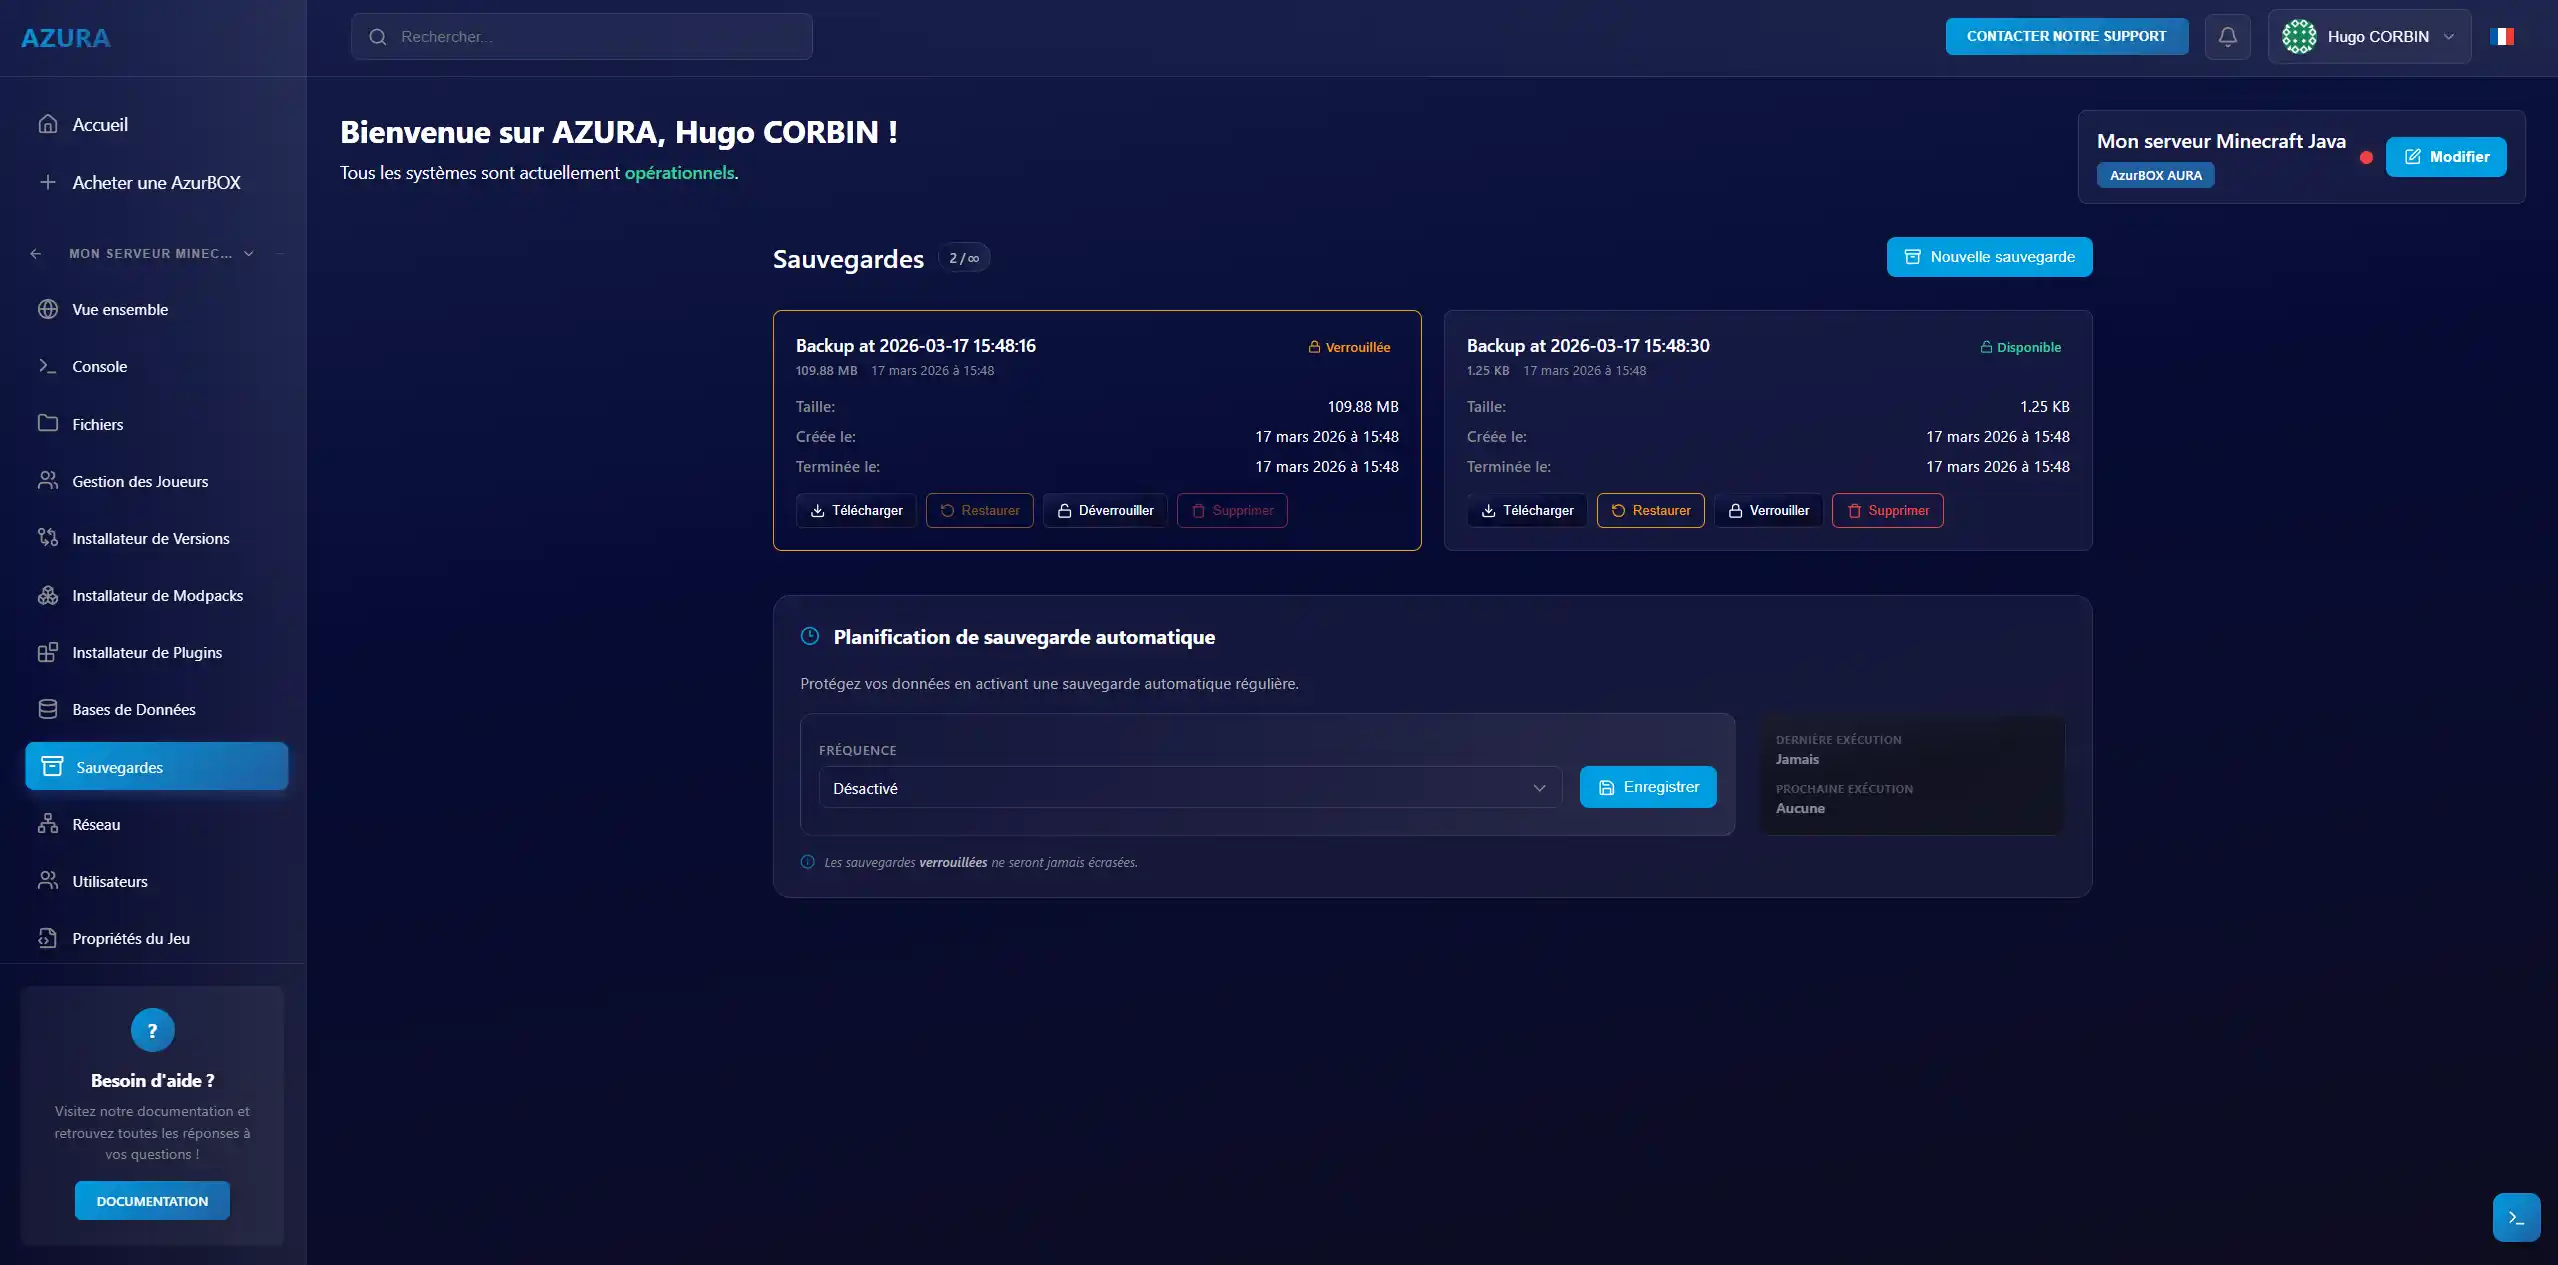Image resolution: width=2558 pixels, height=1265 pixels.
Task: Click the DOCUMENTATION button
Action: pyautogui.click(x=152, y=1201)
